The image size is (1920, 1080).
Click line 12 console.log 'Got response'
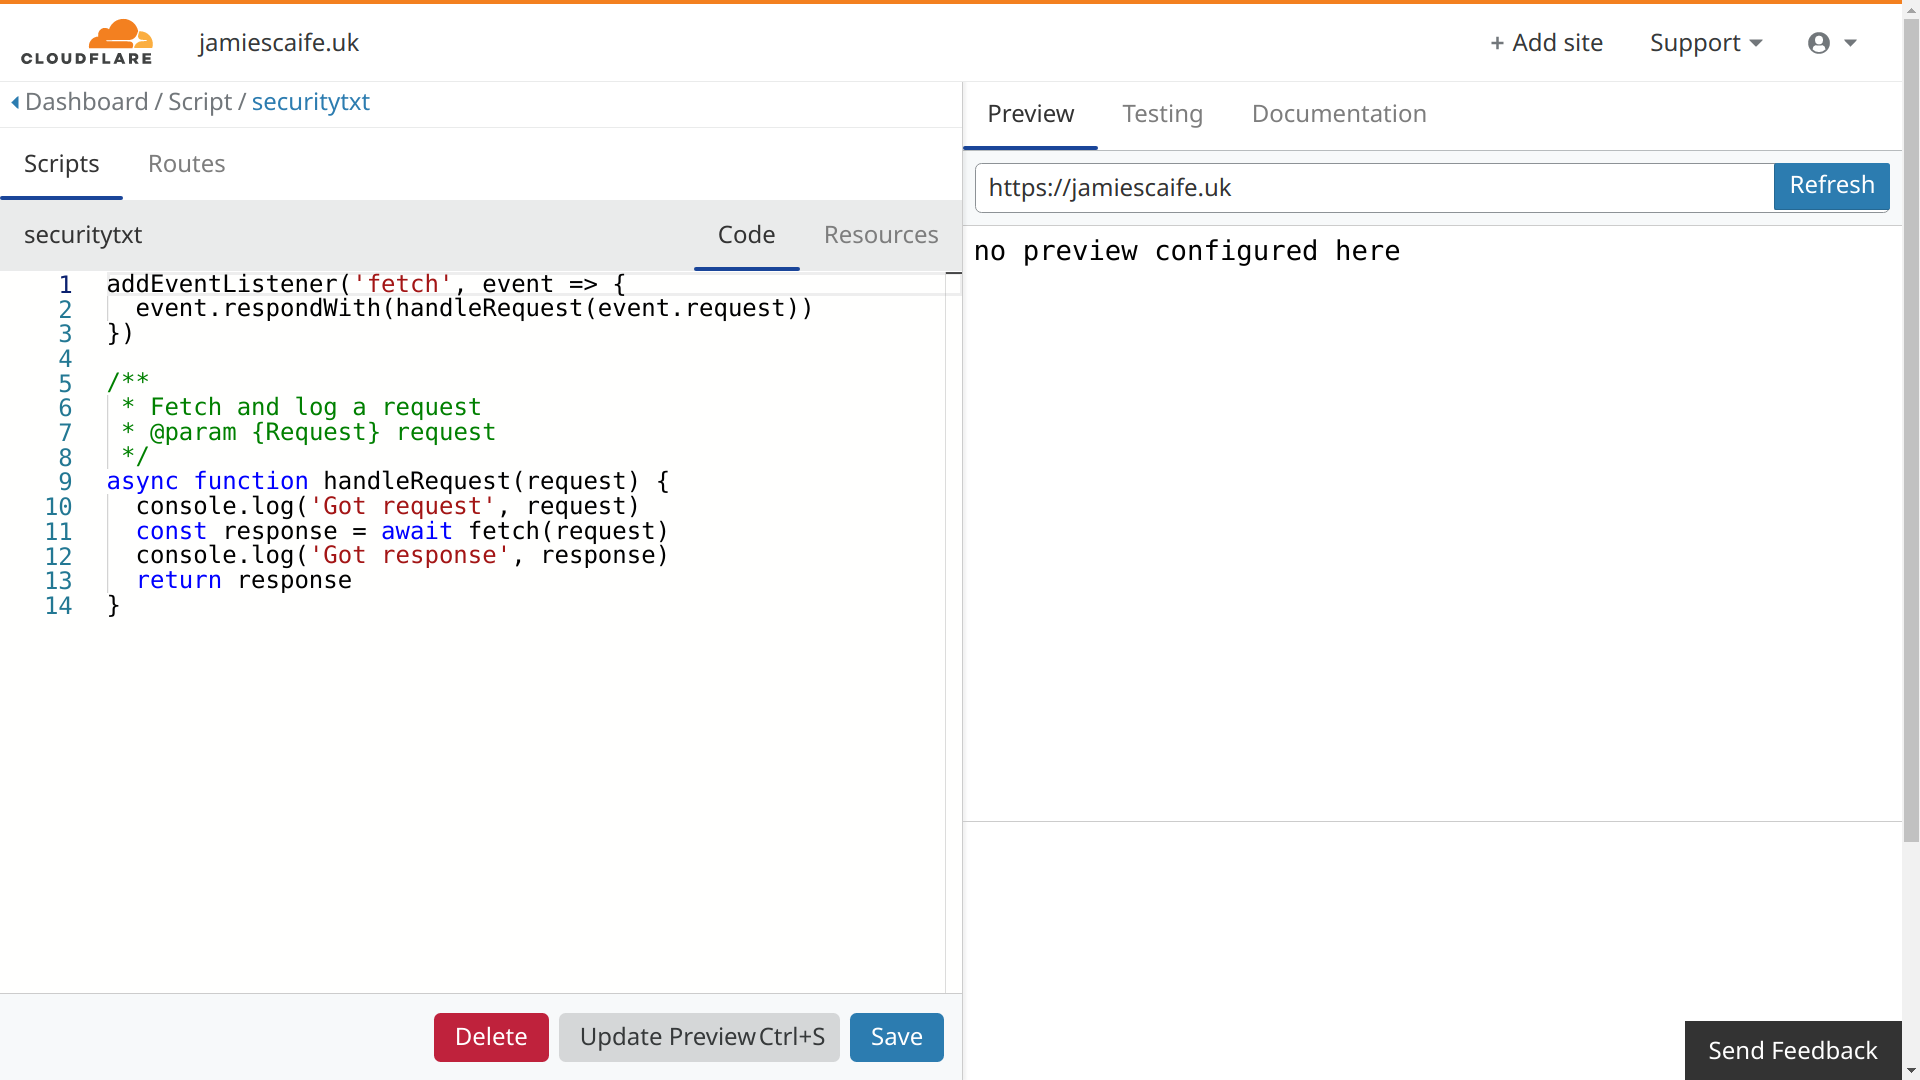tap(402, 555)
